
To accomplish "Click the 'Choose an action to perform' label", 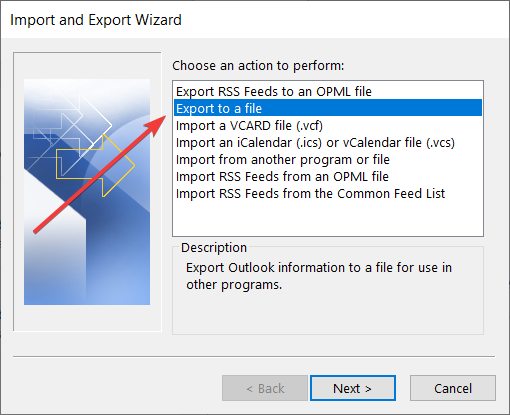I will coord(258,66).
